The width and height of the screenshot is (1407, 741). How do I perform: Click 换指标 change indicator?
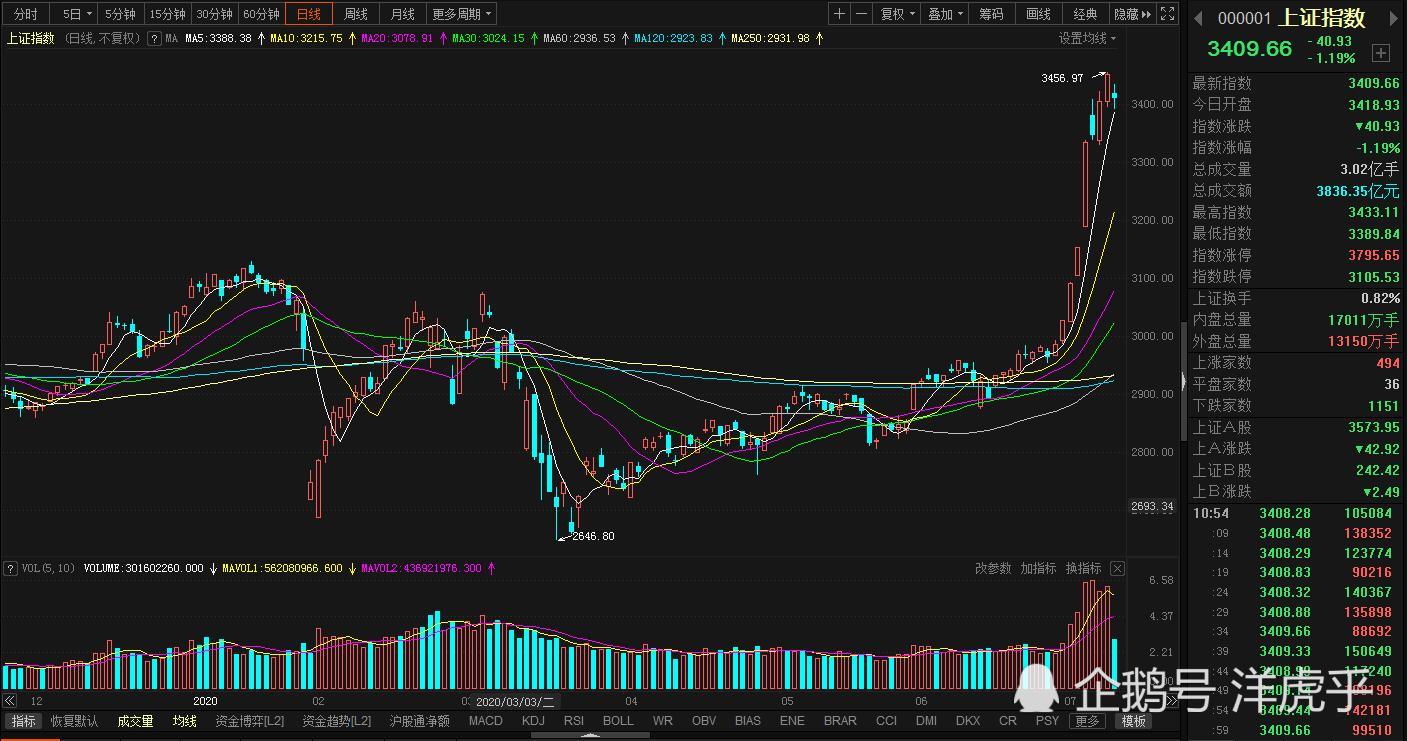[x=1083, y=568]
